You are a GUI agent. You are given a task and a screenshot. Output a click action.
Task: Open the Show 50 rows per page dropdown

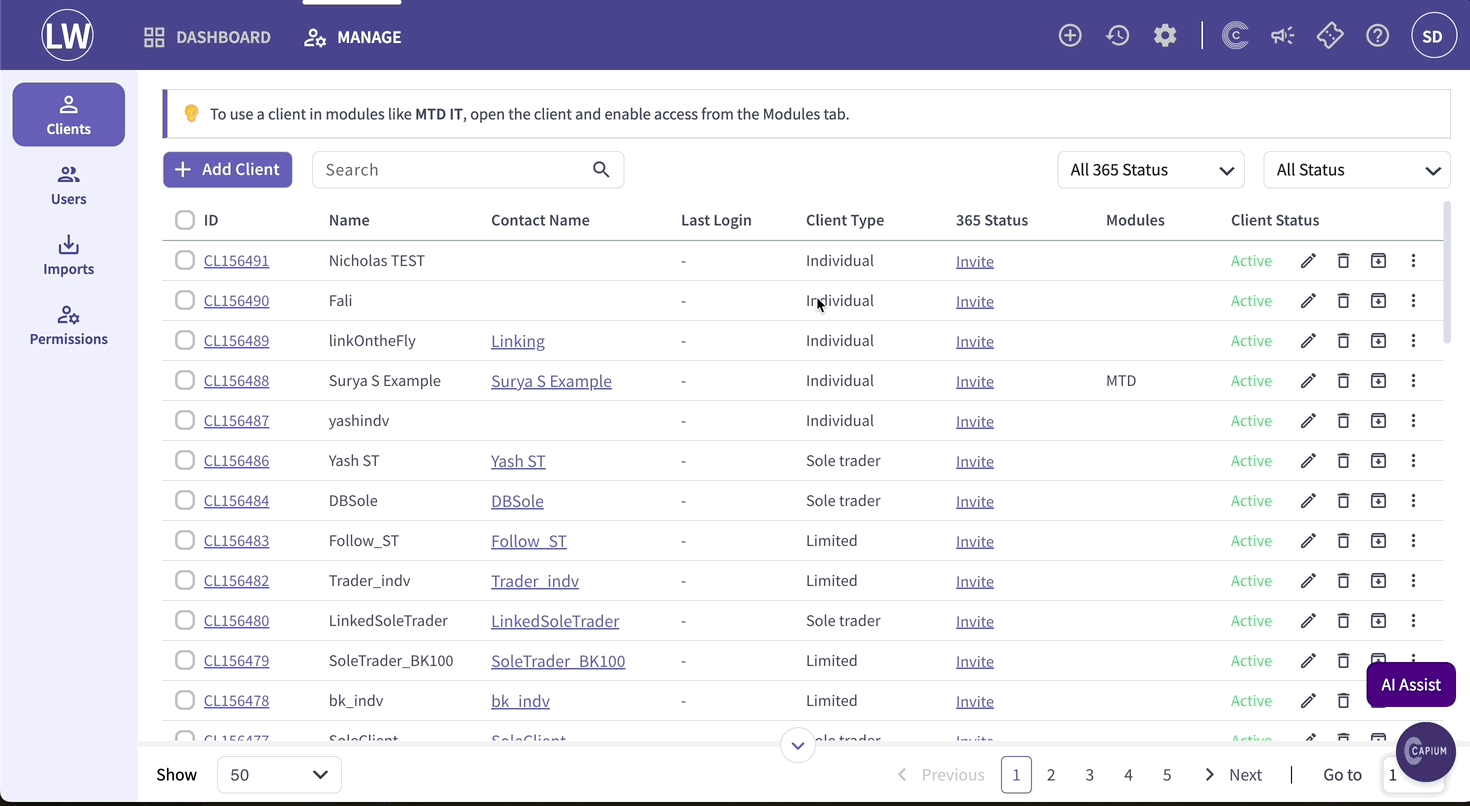coord(279,775)
